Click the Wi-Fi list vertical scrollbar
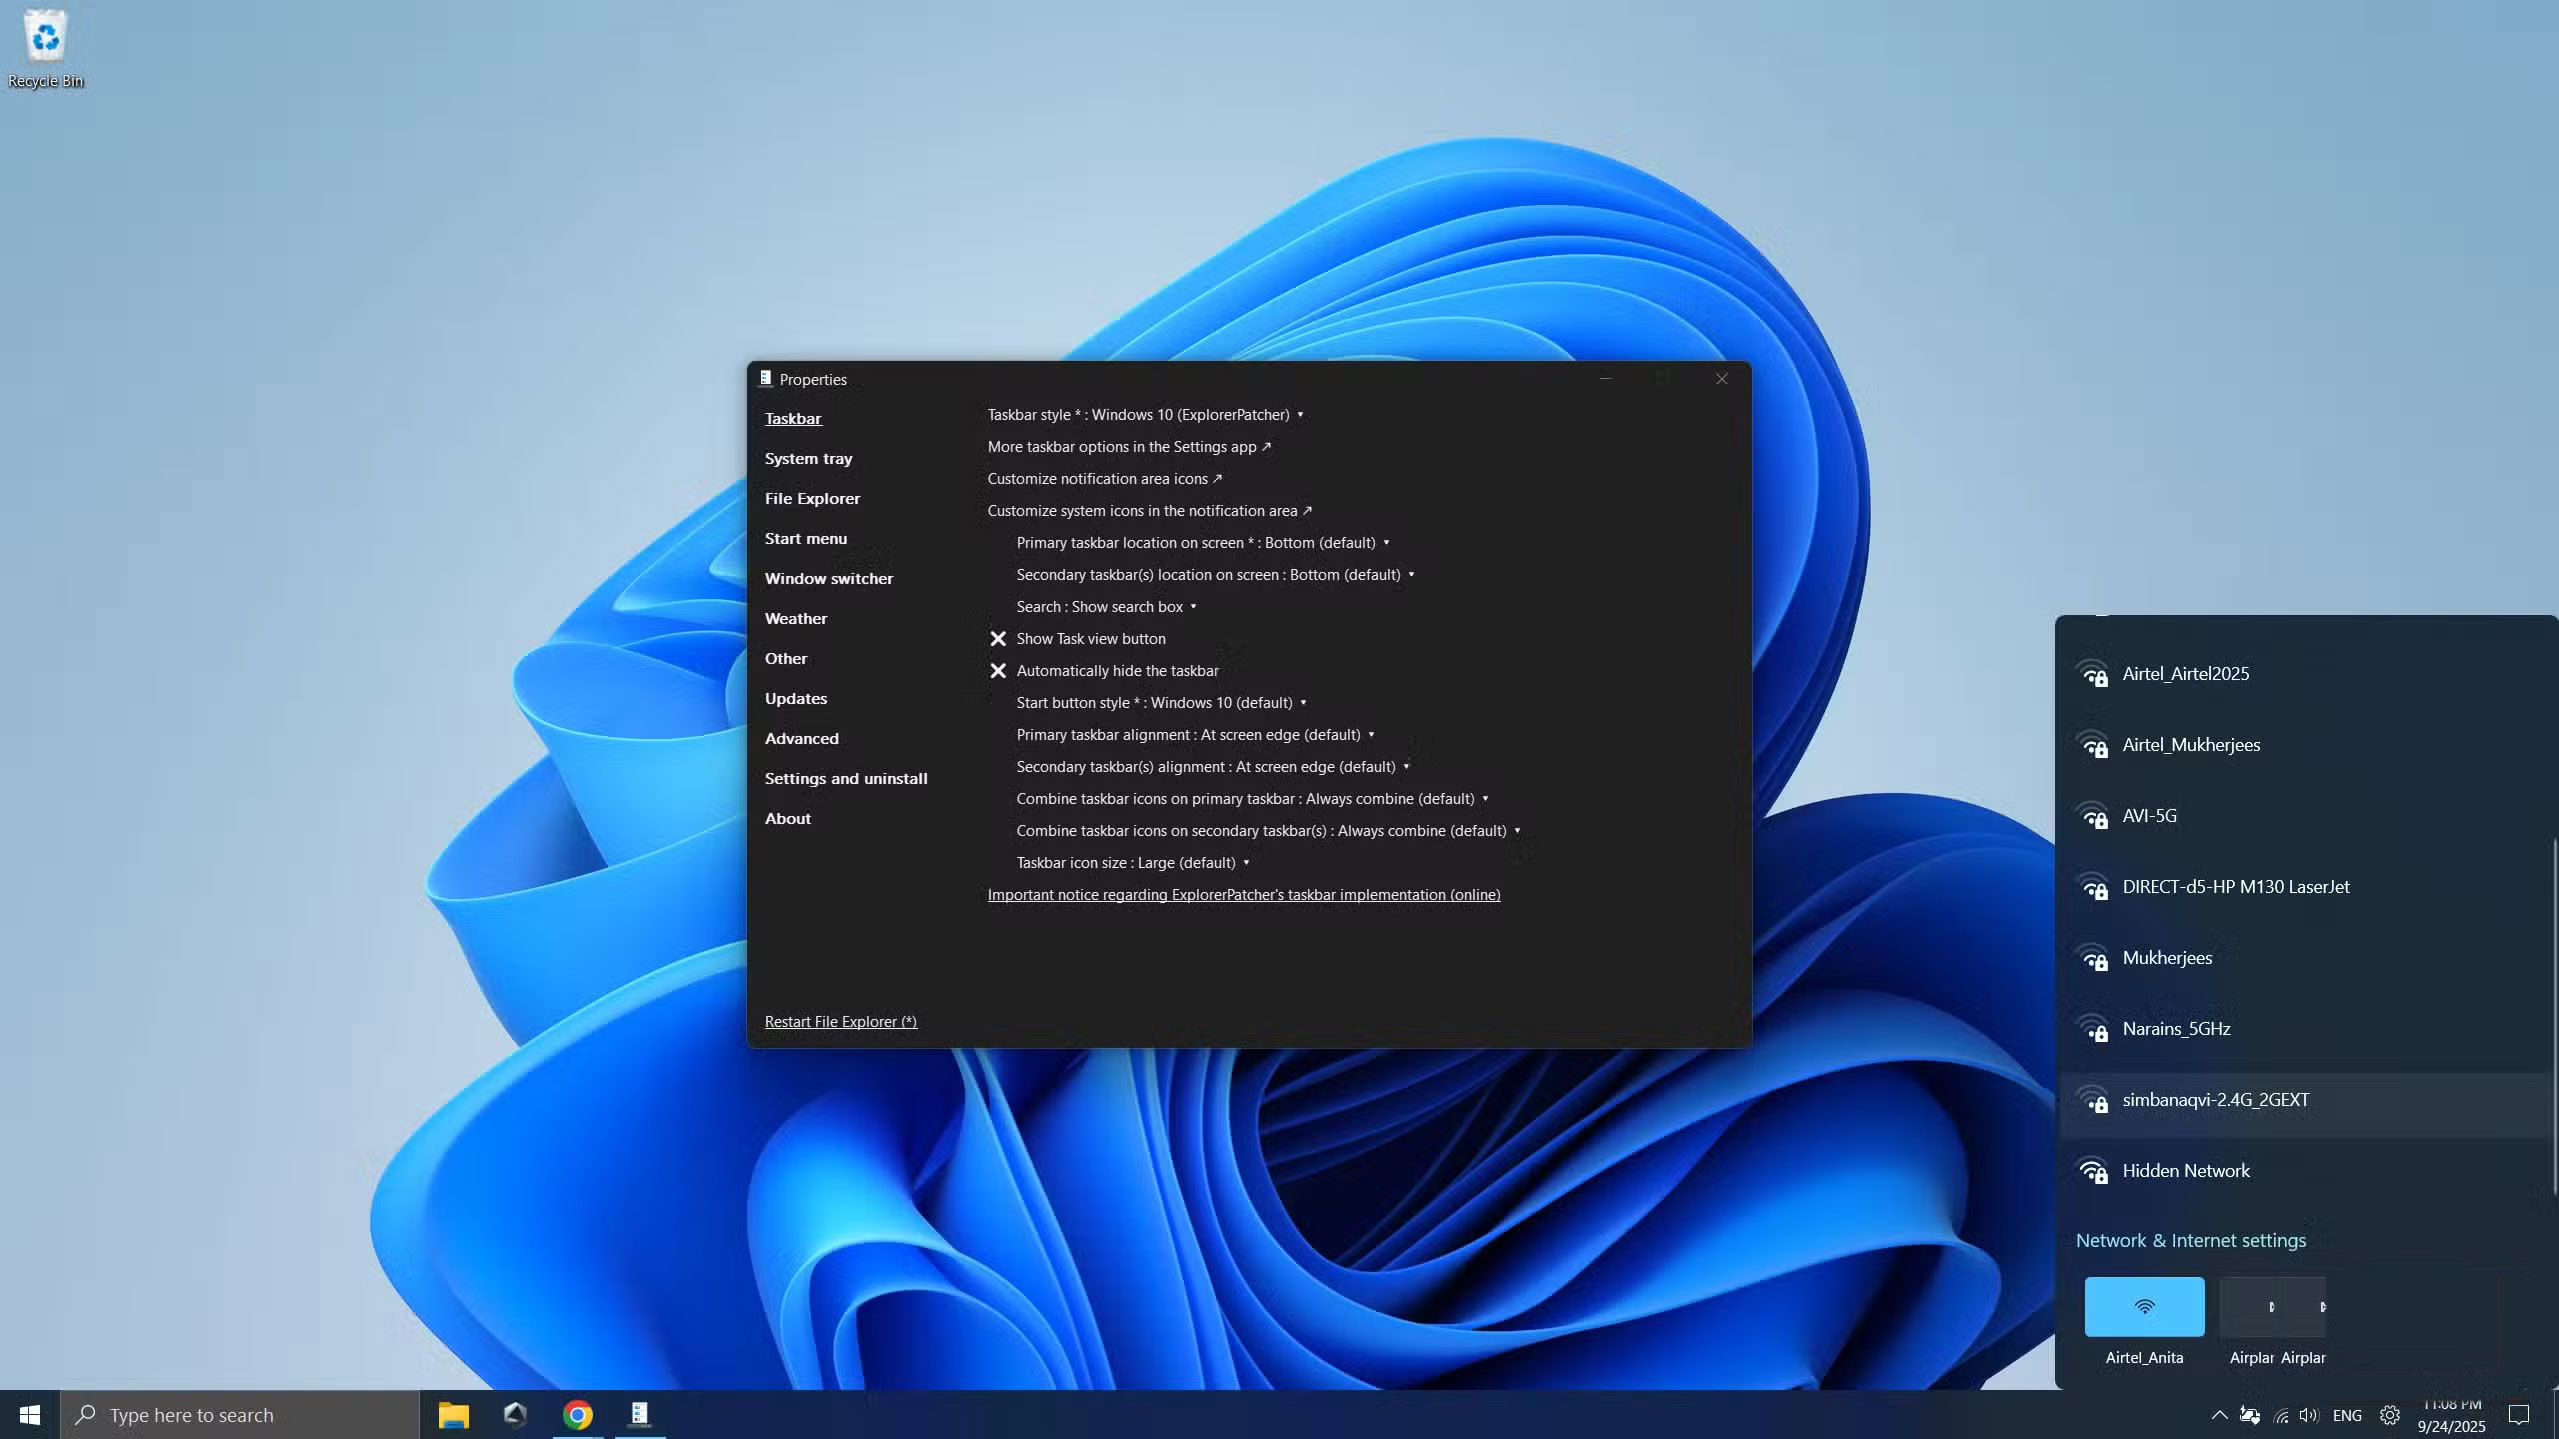2559x1439 pixels. coord(2553,1015)
